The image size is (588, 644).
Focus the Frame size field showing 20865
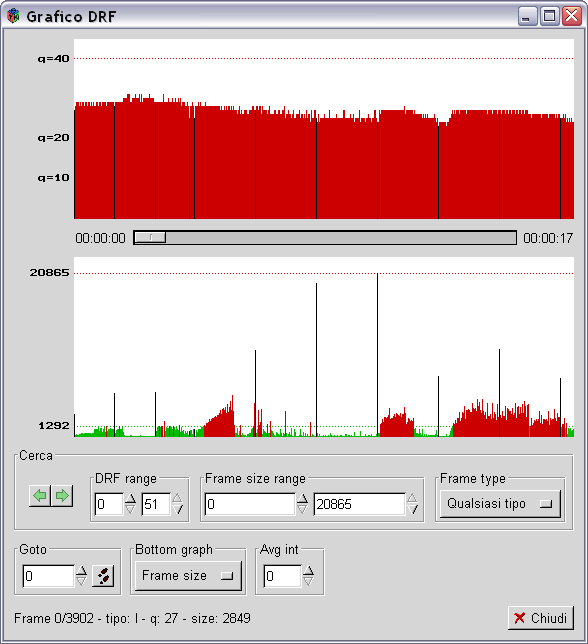(359, 504)
